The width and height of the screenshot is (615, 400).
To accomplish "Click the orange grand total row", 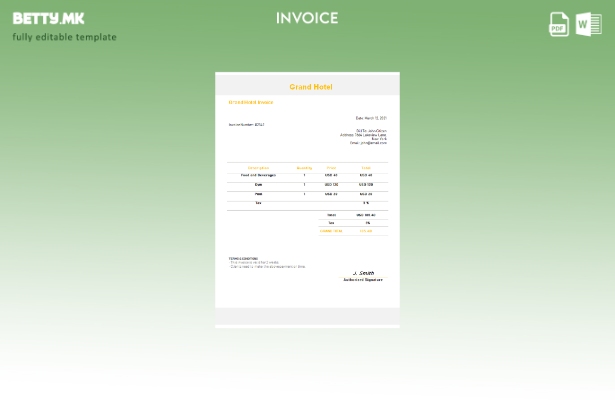I will coord(345,231).
